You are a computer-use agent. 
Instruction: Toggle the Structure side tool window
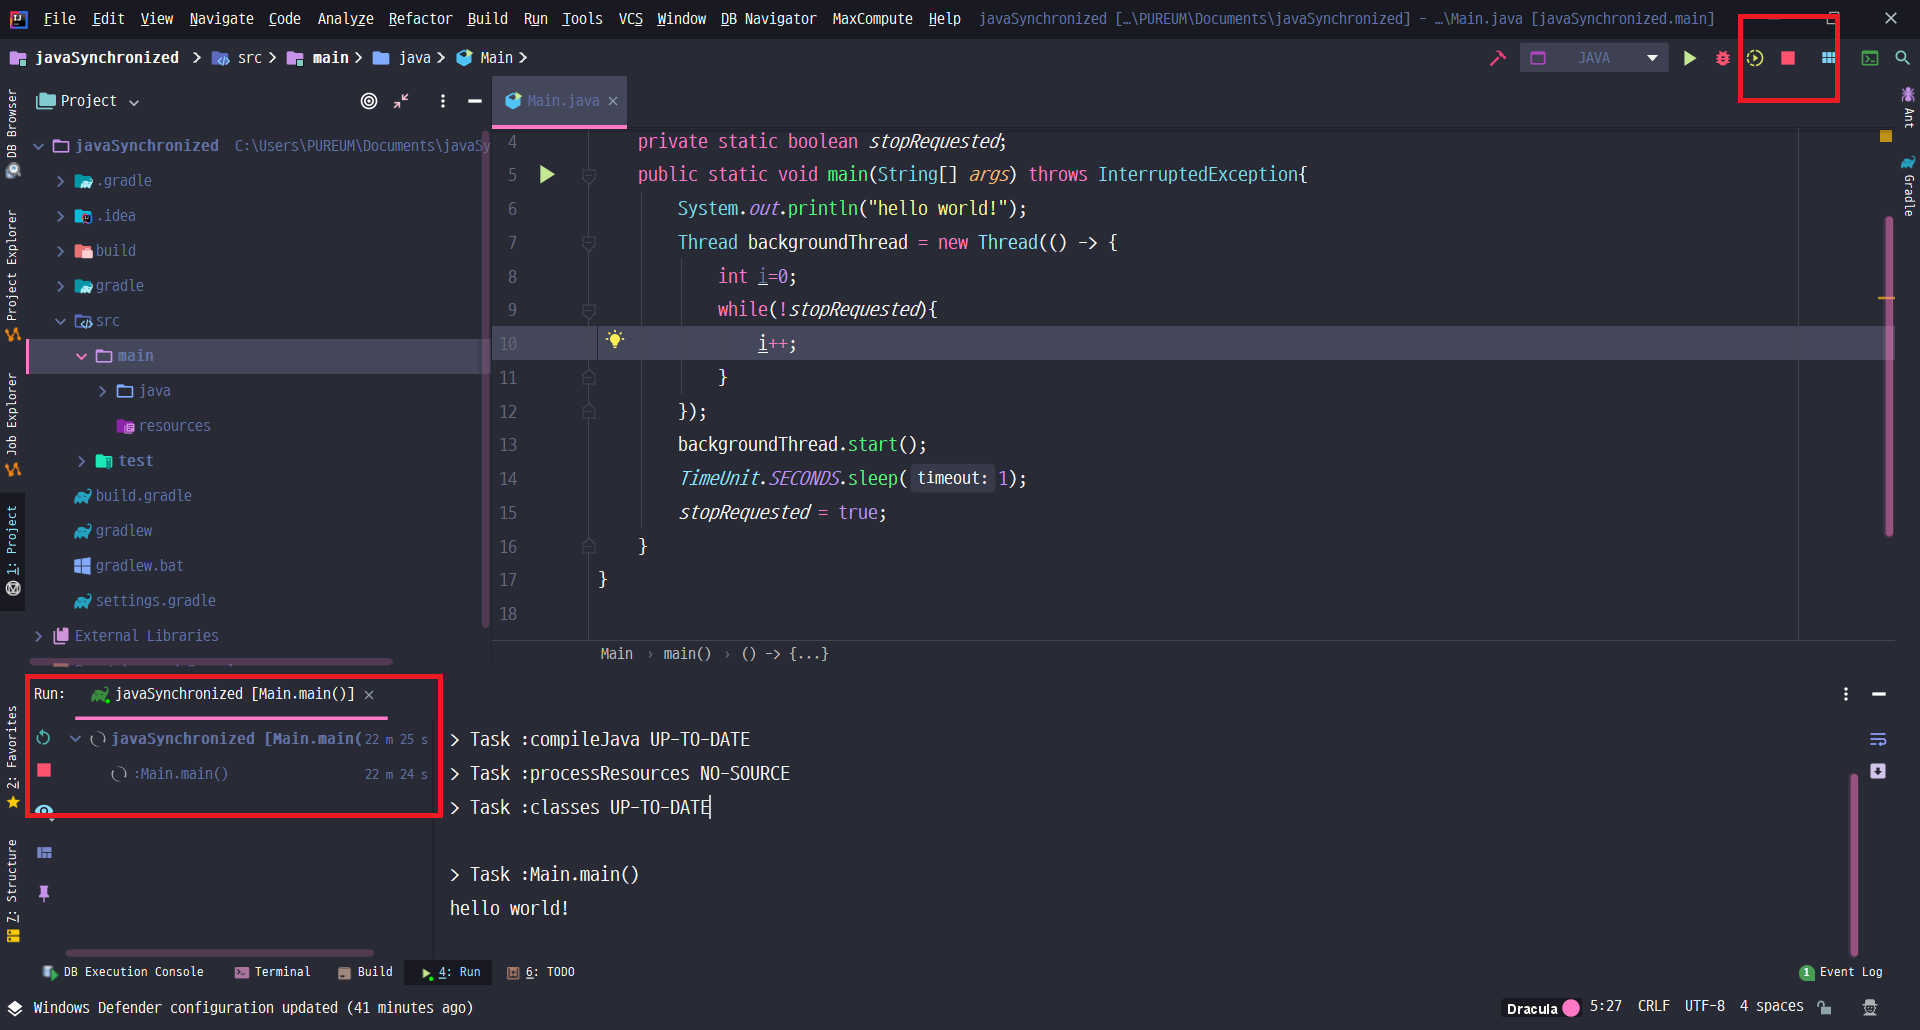click(x=12, y=890)
